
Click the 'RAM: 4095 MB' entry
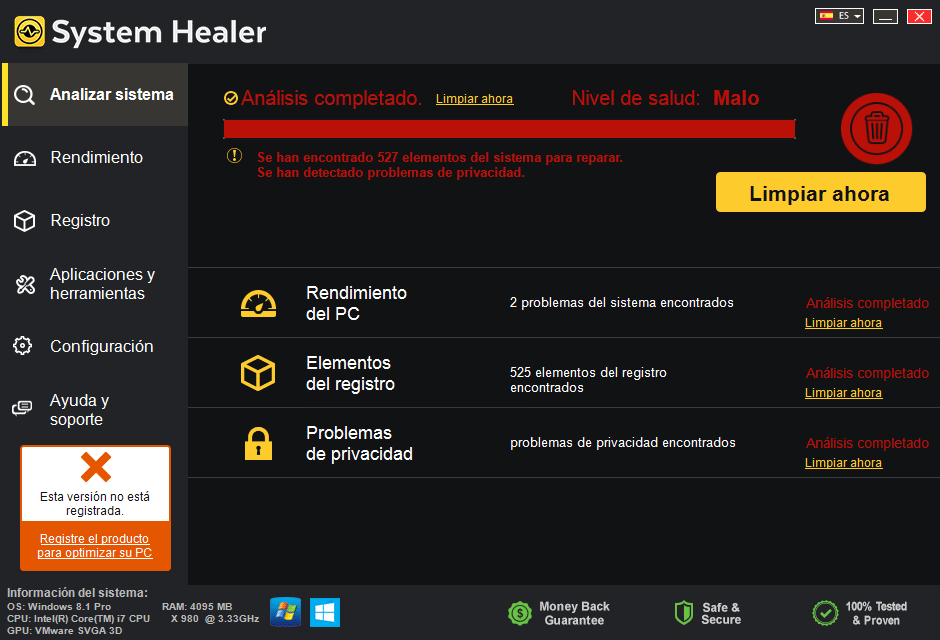point(197,606)
